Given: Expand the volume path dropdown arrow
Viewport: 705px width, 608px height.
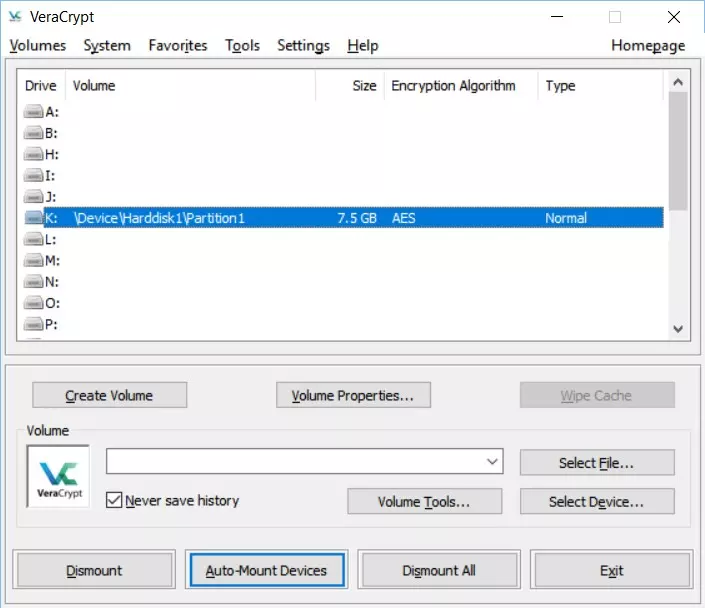Looking at the screenshot, I should click(492, 461).
